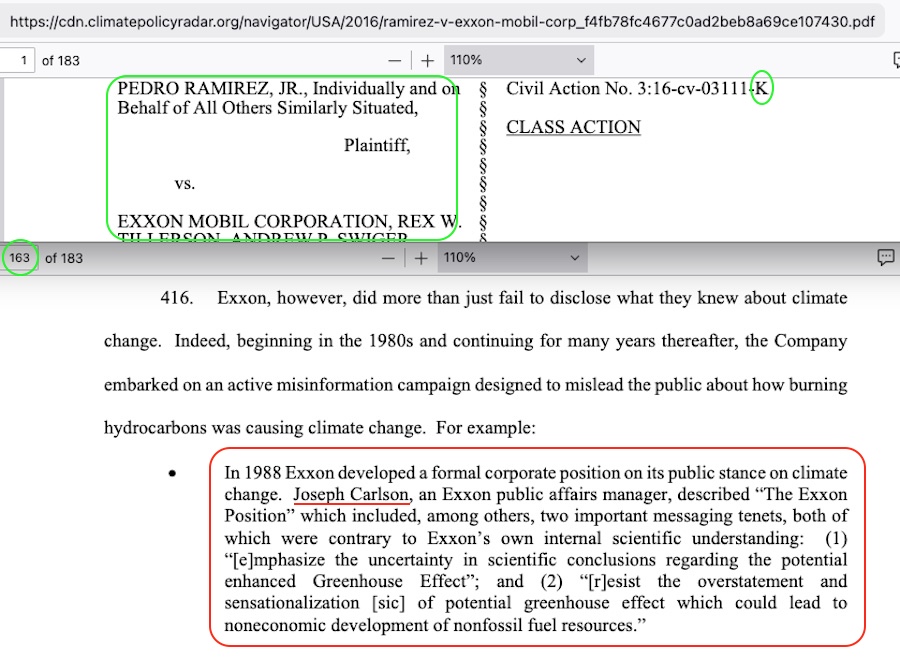
Task: Click the climatepolicyradar PDF URL in address bar
Action: [x=440, y=20]
